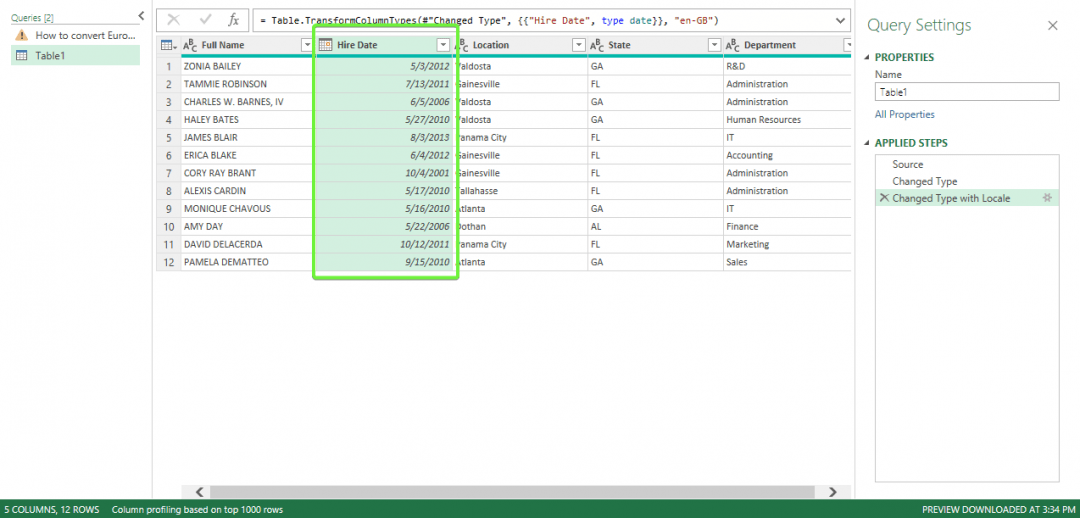Select the Tallahasse location cell

(520, 191)
